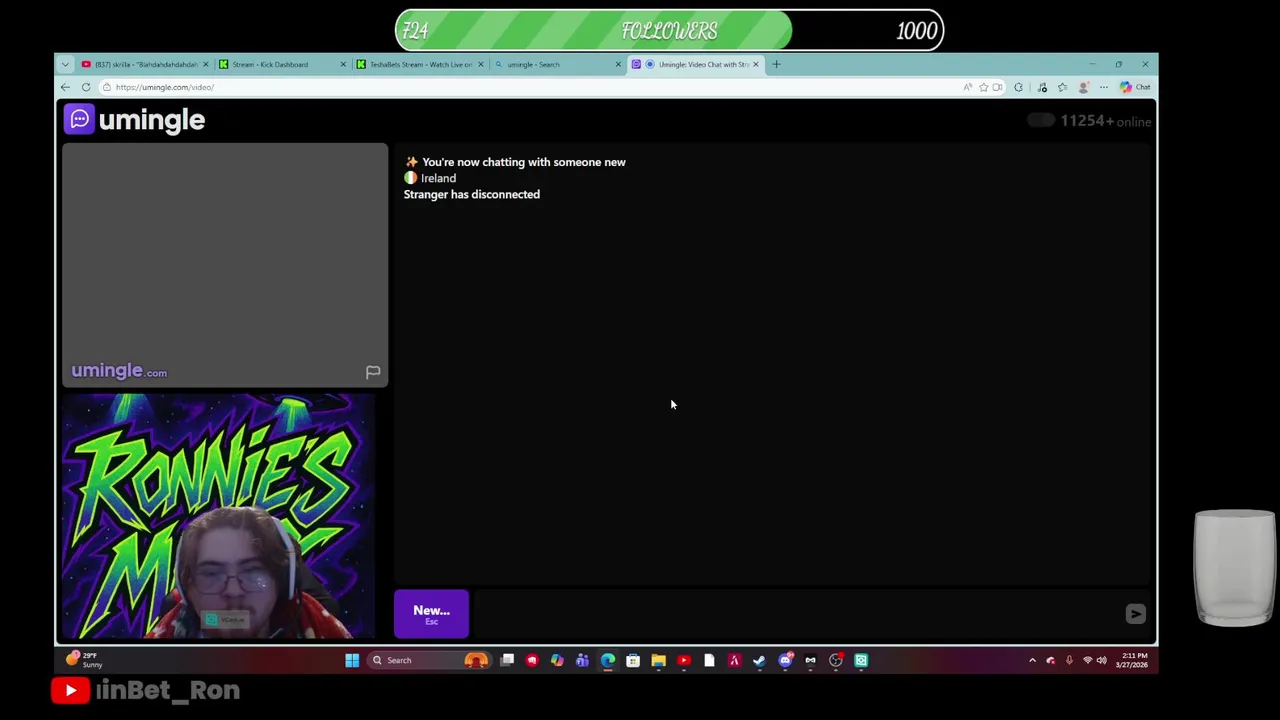
Task: Close the umingle - Search tab
Action: click(x=617, y=64)
